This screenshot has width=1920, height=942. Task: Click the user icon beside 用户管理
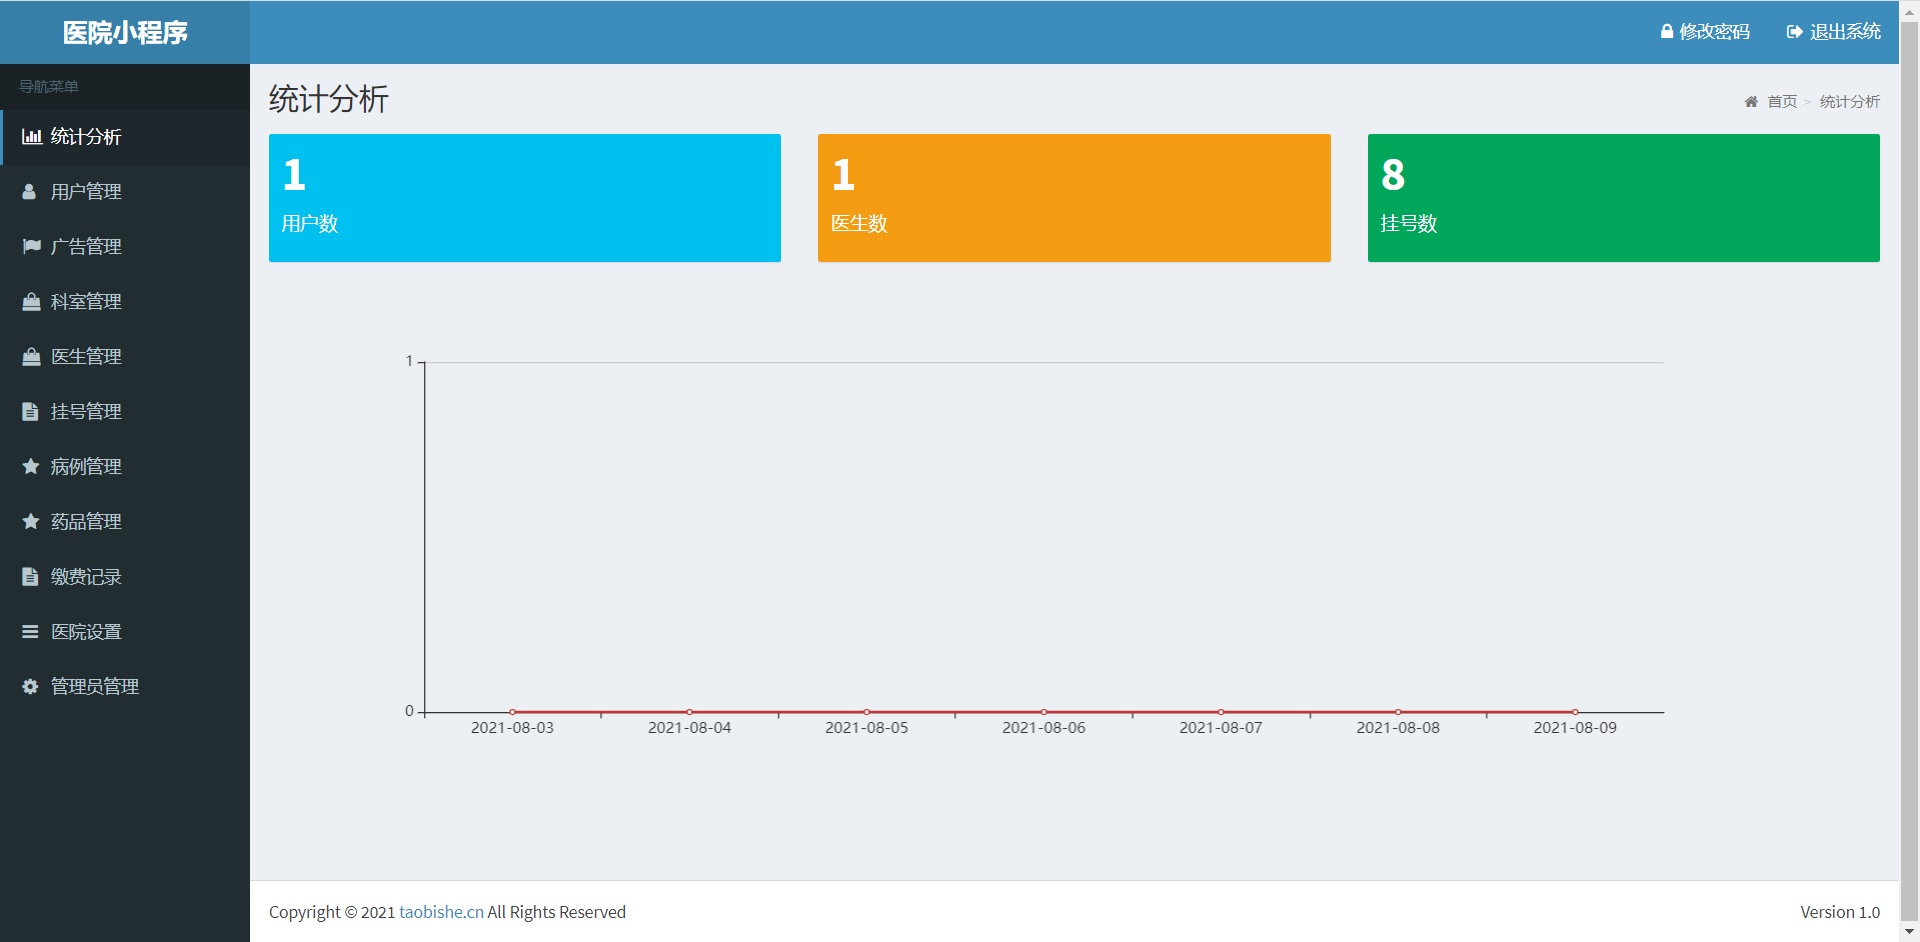click(x=30, y=192)
